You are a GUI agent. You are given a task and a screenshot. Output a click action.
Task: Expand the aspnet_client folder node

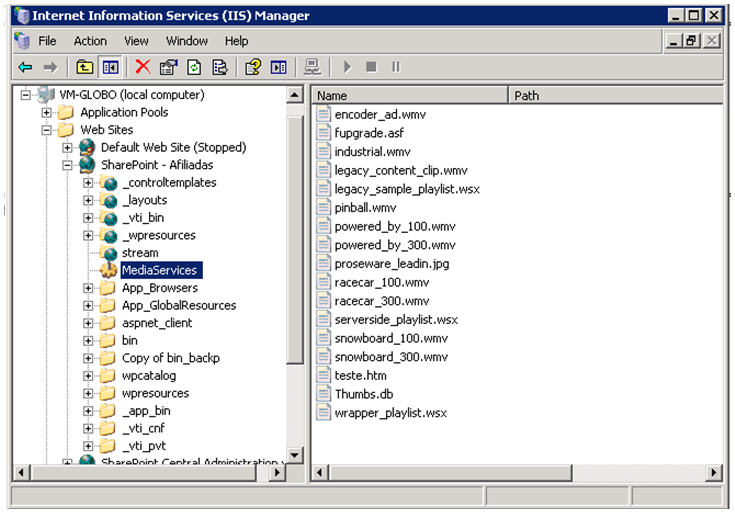tap(88, 323)
